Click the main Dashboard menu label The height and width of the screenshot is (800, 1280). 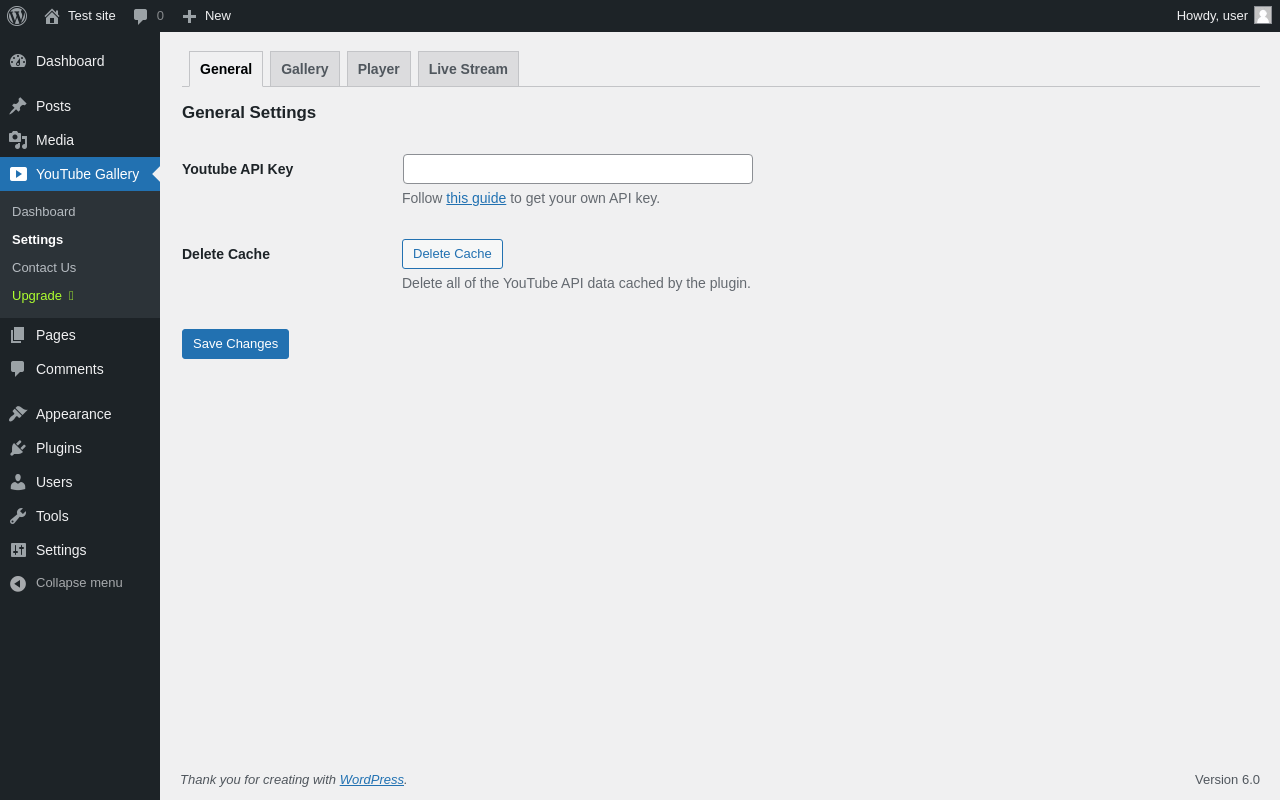[70, 61]
